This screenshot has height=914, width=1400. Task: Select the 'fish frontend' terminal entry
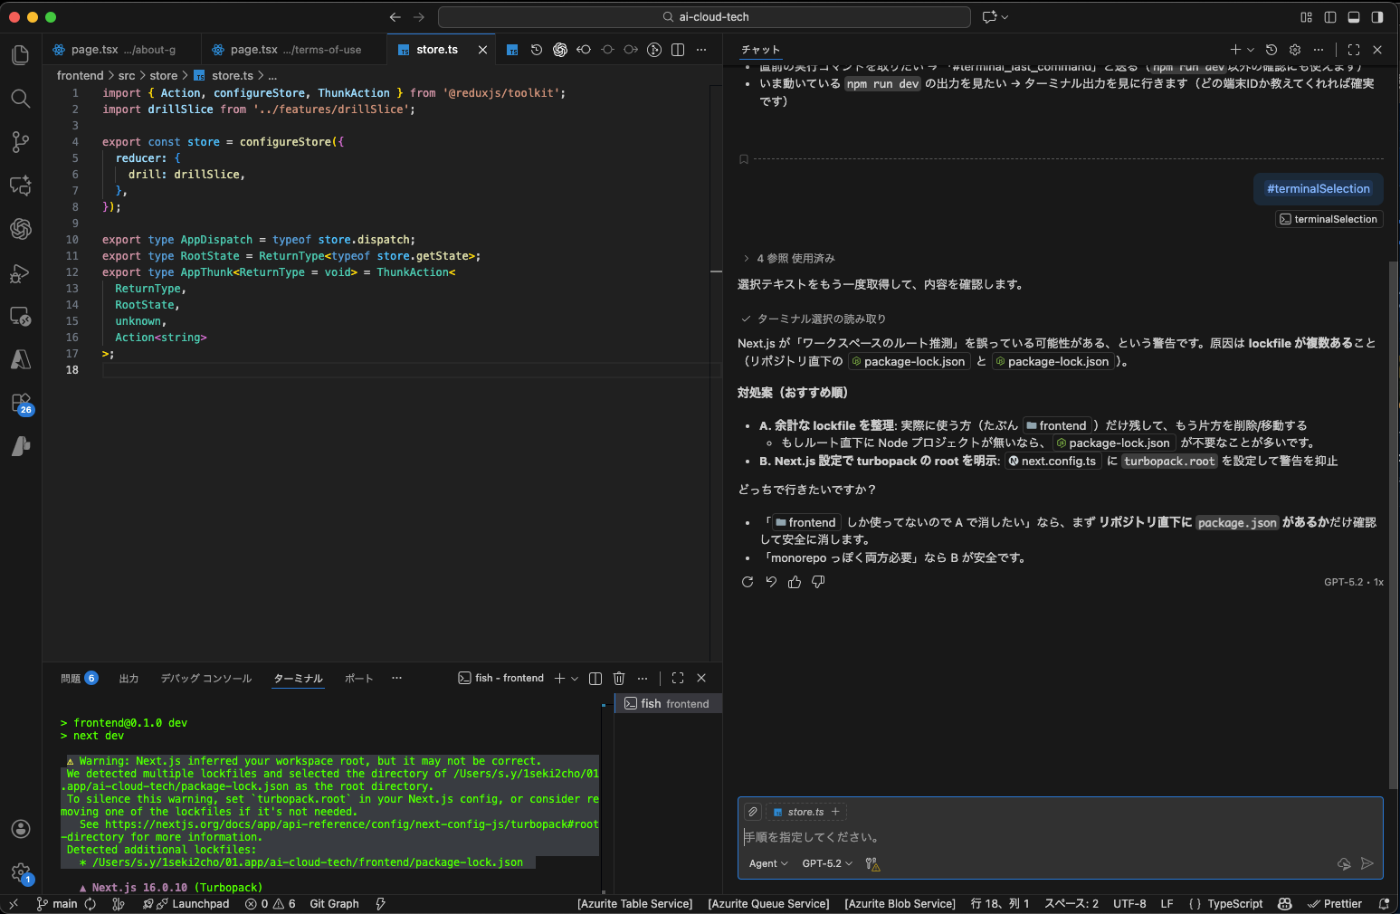668,704
